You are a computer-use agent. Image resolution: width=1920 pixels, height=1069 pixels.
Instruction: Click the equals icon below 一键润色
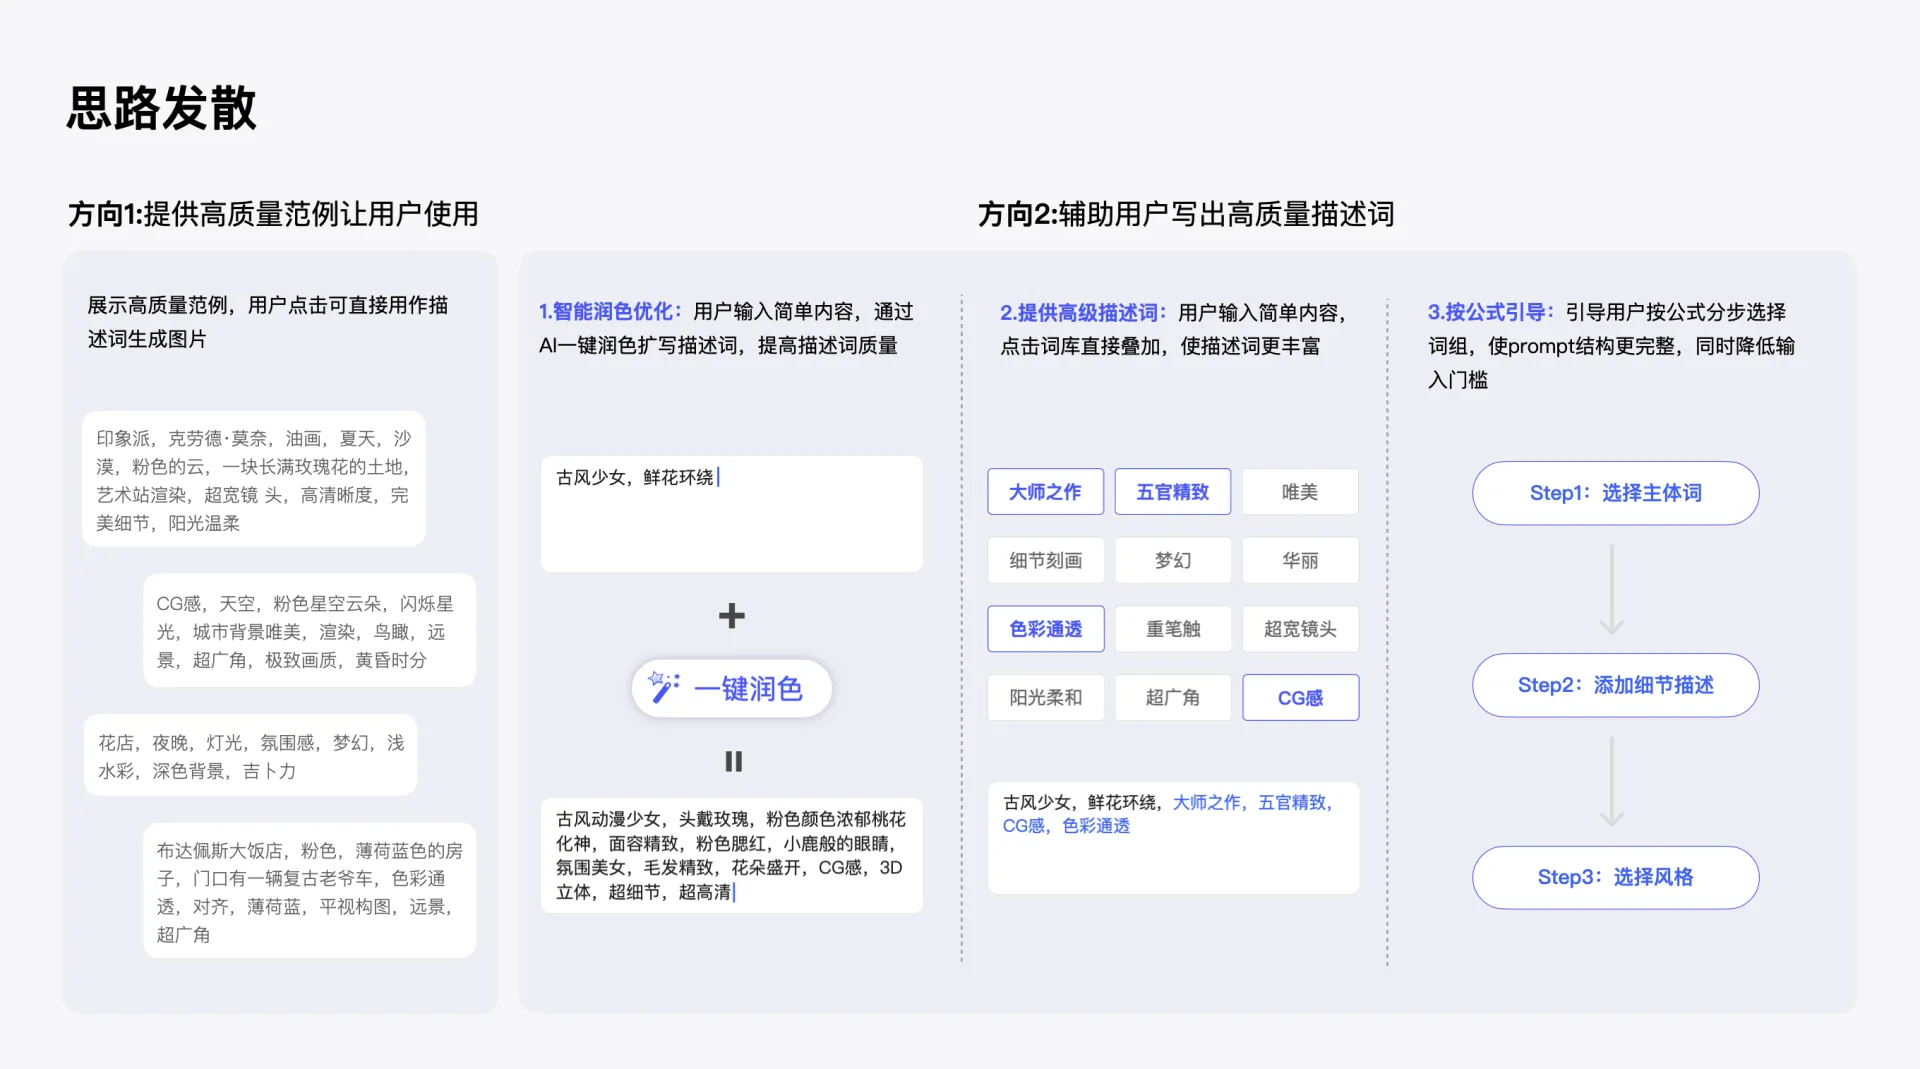pyautogui.click(x=733, y=761)
